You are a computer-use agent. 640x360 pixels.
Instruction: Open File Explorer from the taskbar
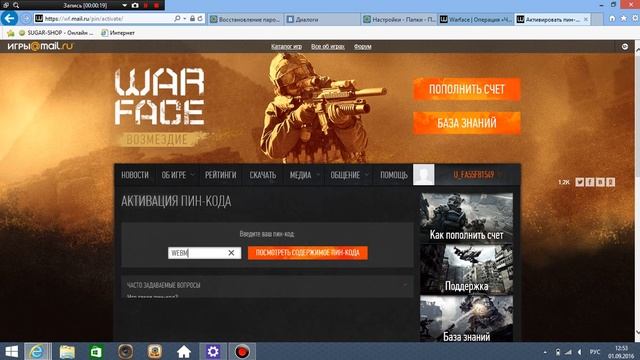pos(67,351)
